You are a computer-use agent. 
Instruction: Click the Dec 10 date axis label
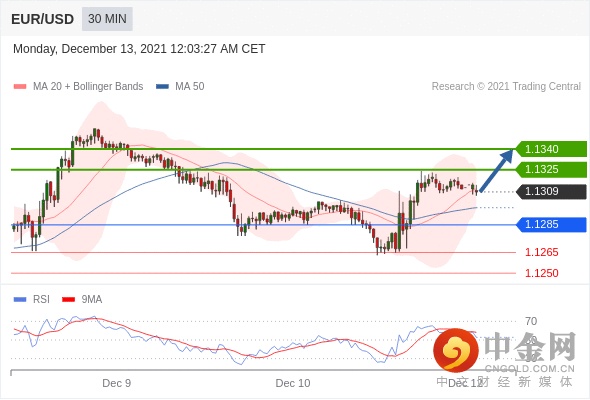(x=293, y=383)
